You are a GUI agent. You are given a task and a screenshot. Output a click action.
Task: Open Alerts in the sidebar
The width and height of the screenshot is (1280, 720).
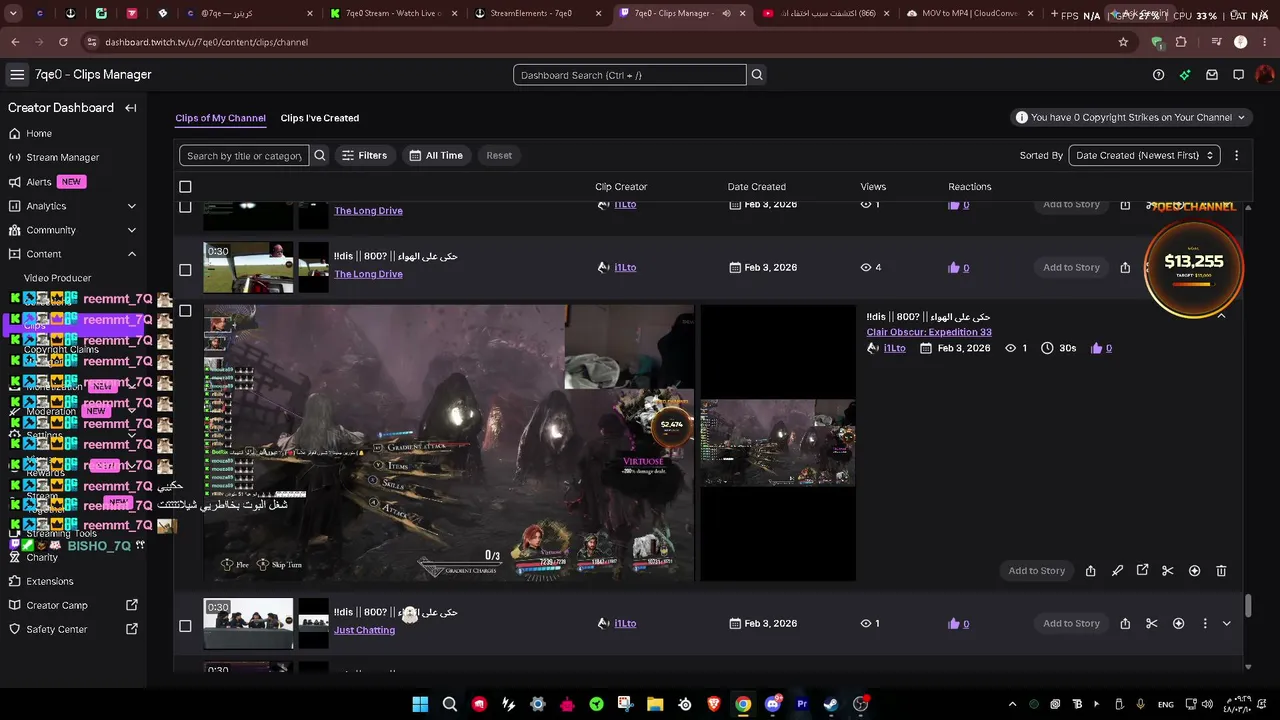[x=39, y=182]
